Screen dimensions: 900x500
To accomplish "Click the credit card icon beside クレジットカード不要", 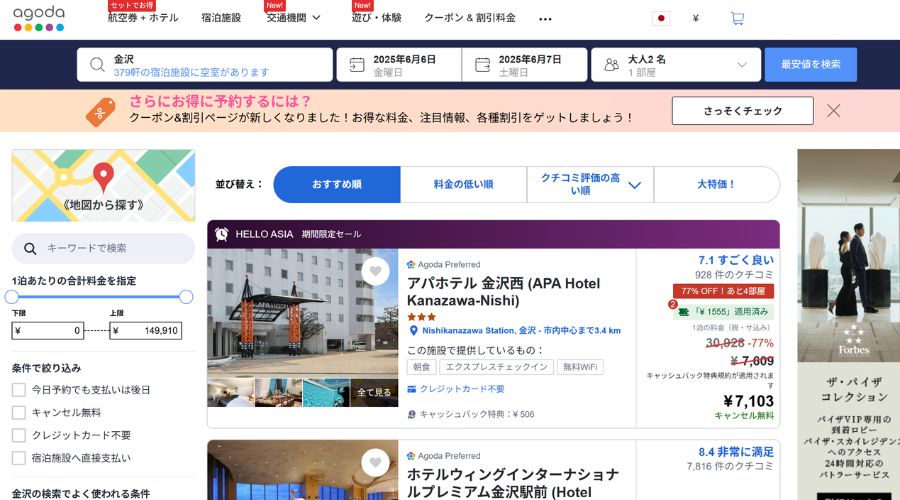I will click(412, 389).
